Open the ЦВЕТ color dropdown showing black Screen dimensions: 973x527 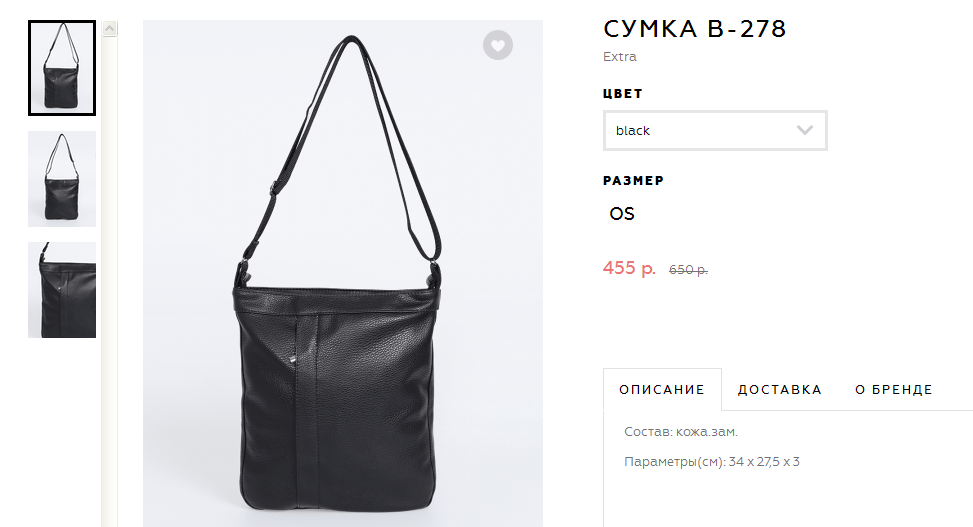715,130
